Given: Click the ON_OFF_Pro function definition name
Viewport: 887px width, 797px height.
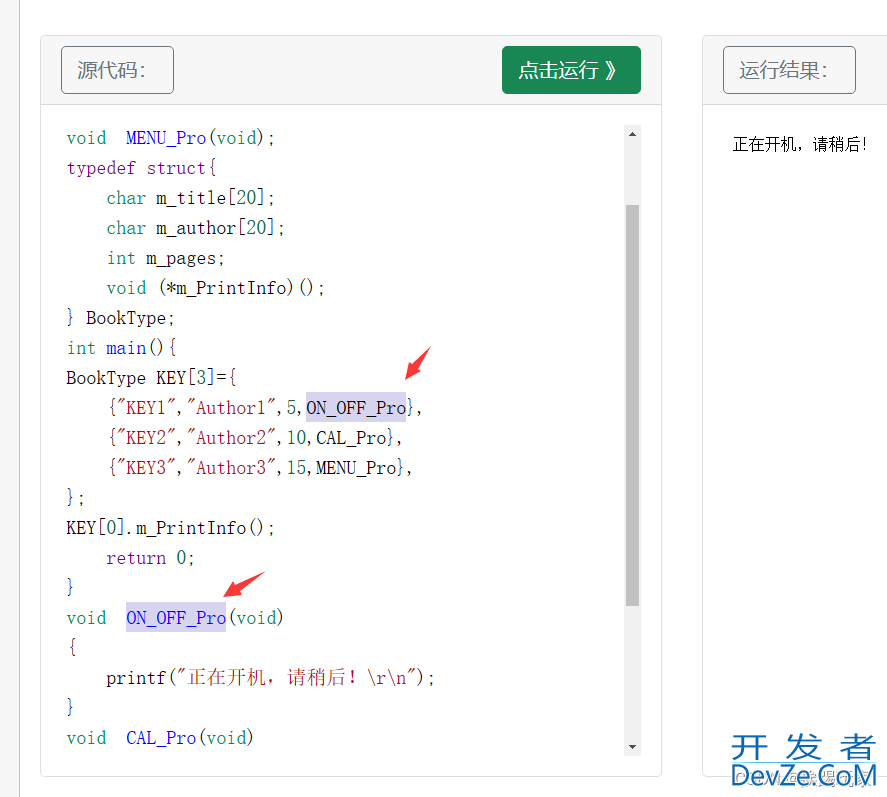Looking at the screenshot, I should (176, 617).
